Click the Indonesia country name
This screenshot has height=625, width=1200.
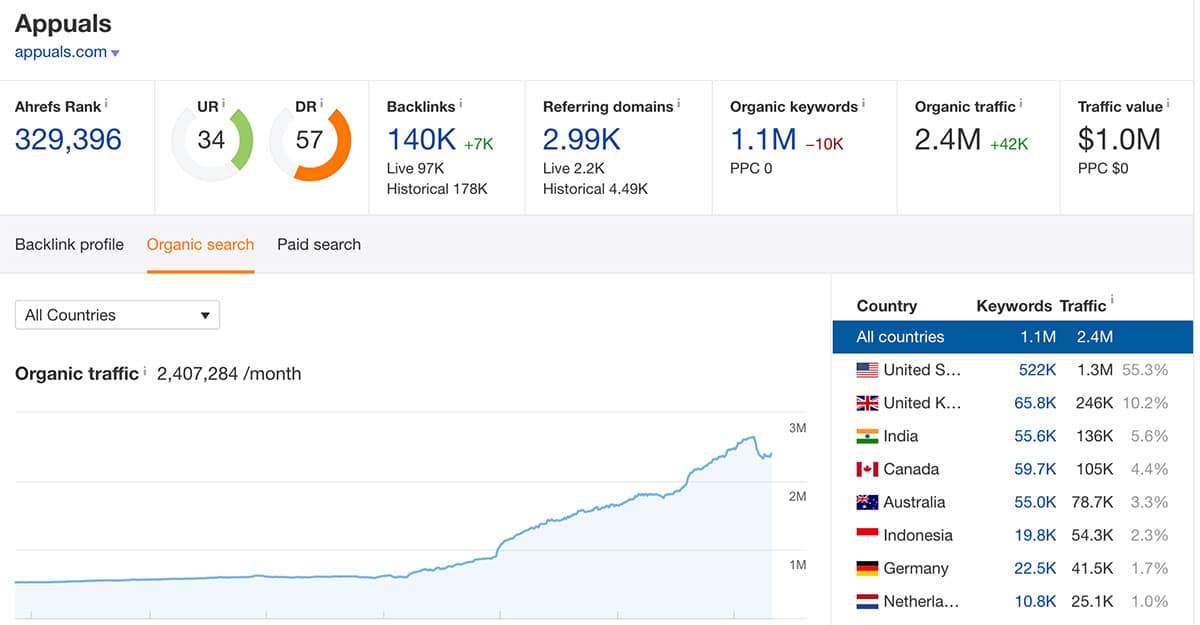918,535
